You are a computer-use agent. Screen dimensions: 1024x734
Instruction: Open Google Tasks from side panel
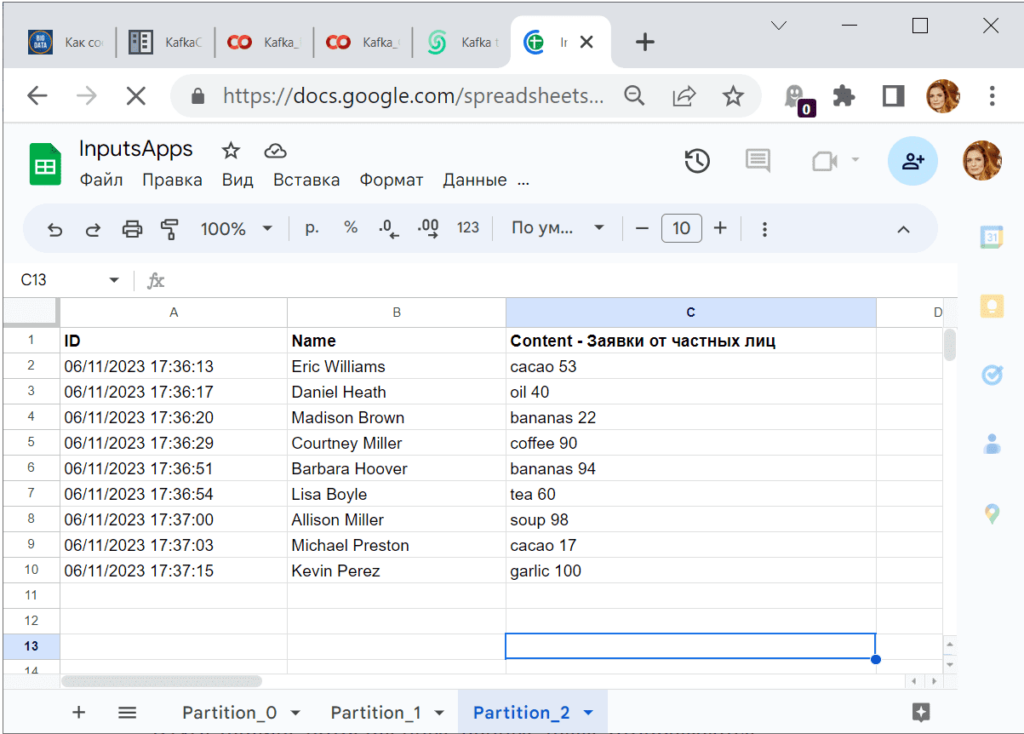click(x=991, y=375)
